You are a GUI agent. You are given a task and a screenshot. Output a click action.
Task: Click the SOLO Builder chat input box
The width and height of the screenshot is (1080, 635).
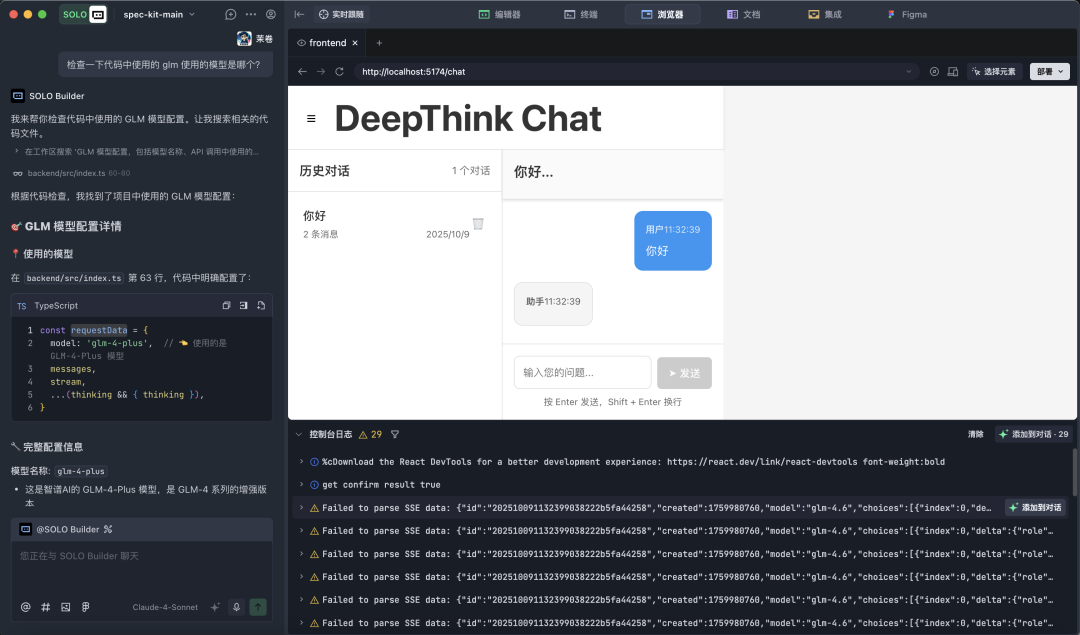click(142, 568)
